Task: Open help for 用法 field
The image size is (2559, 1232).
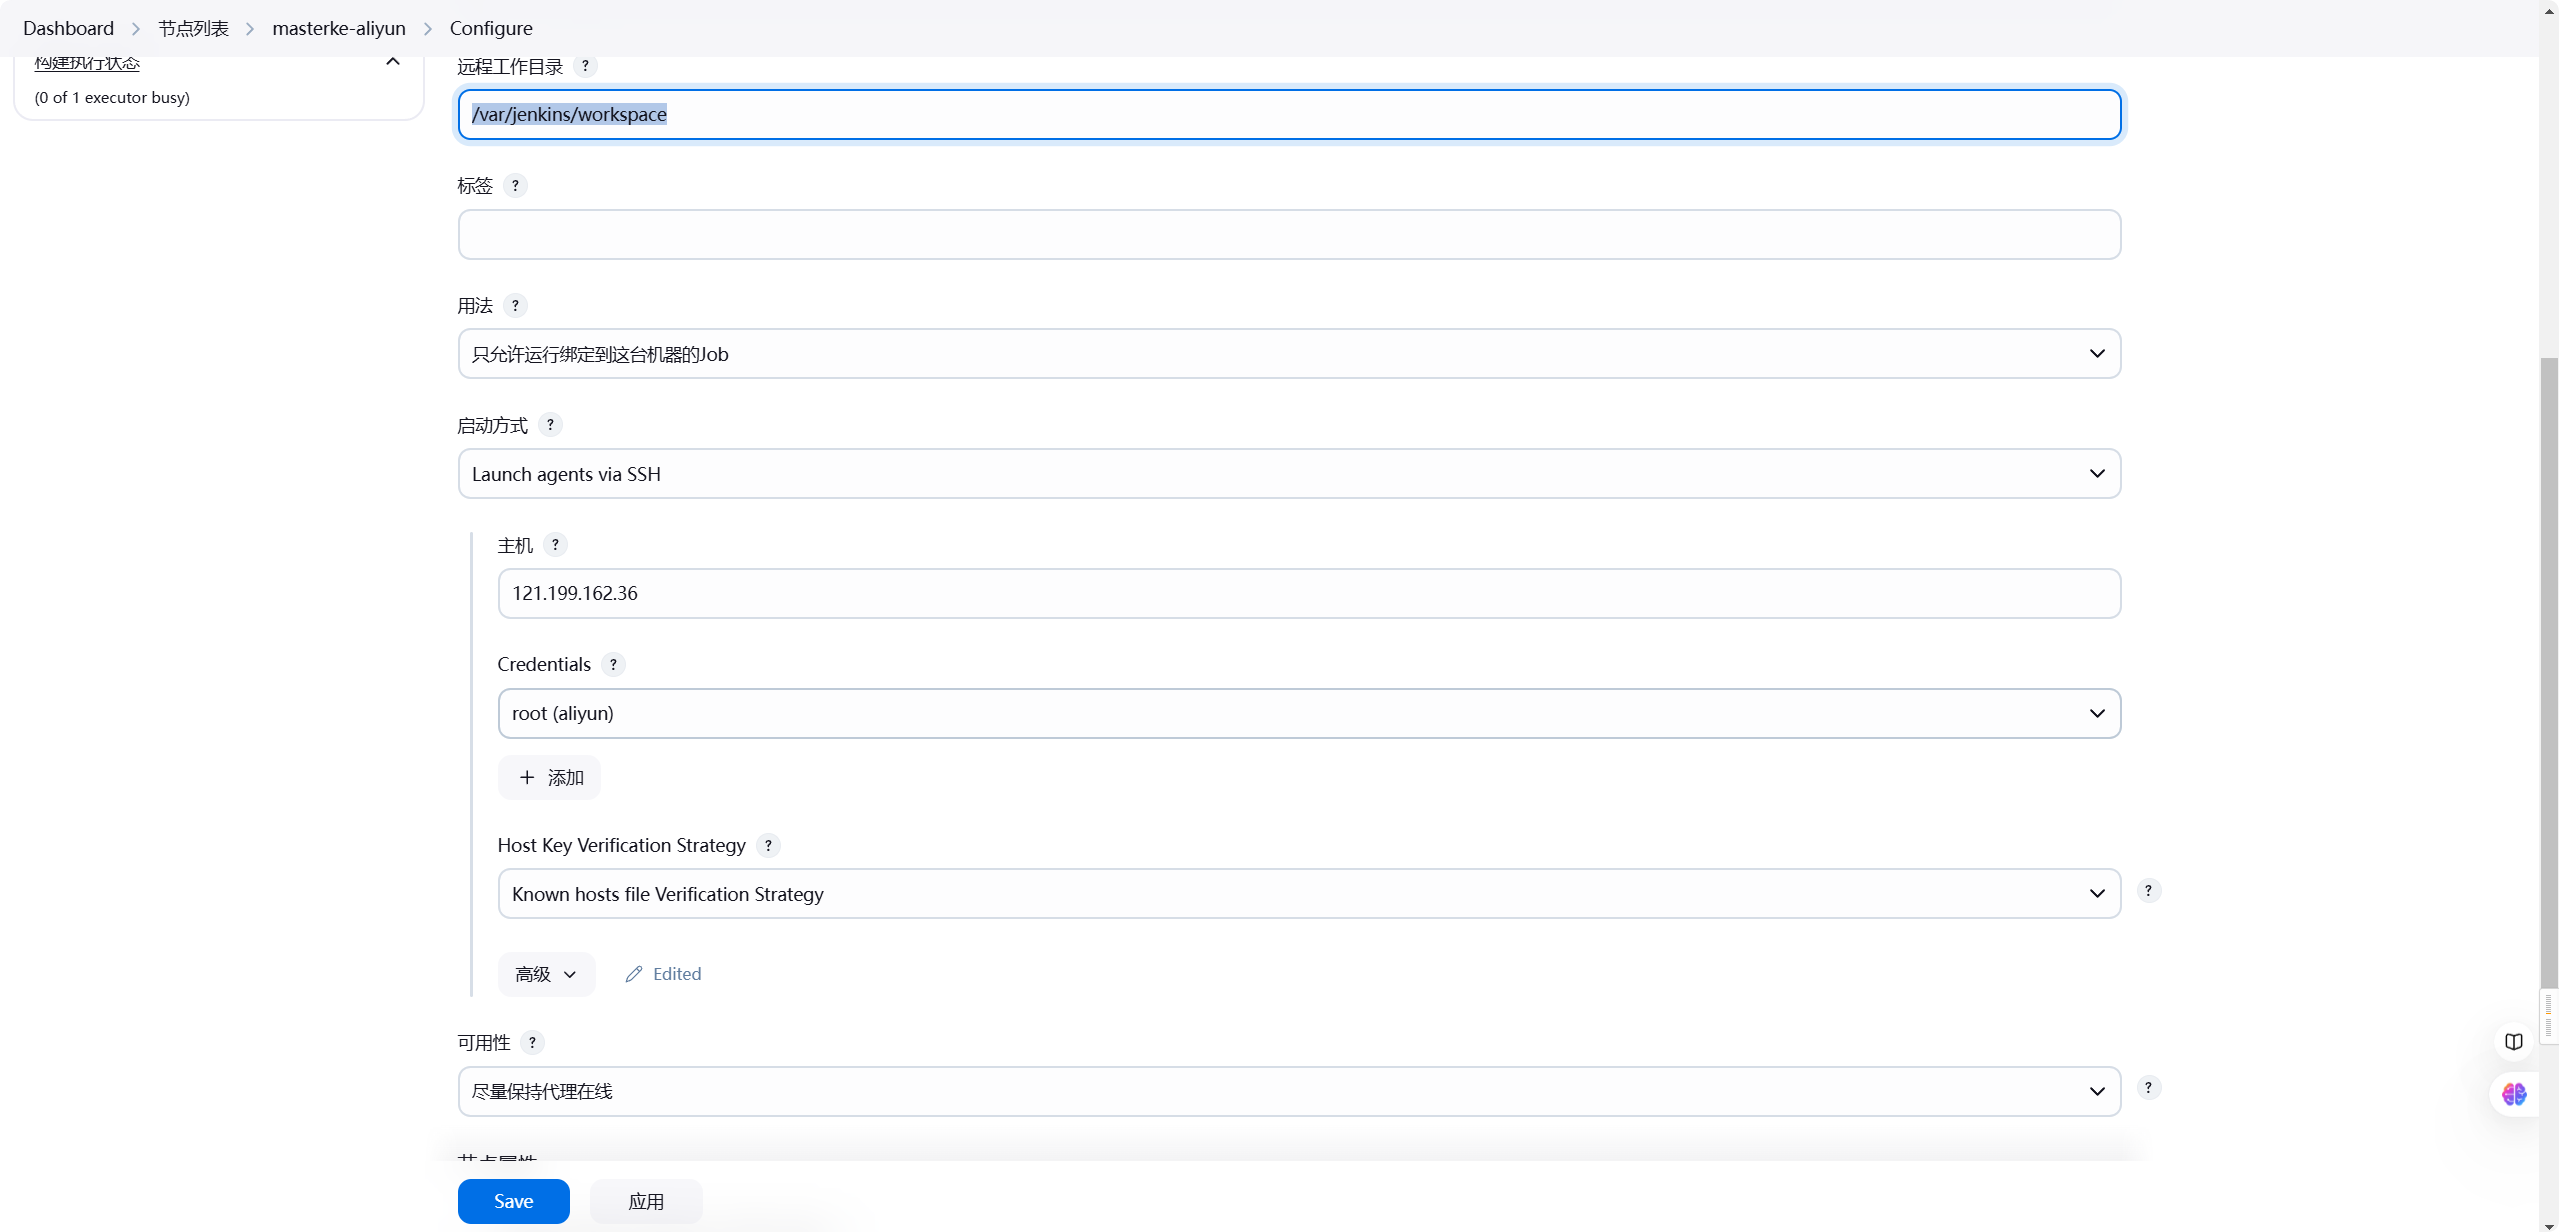Action: pos(515,306)
